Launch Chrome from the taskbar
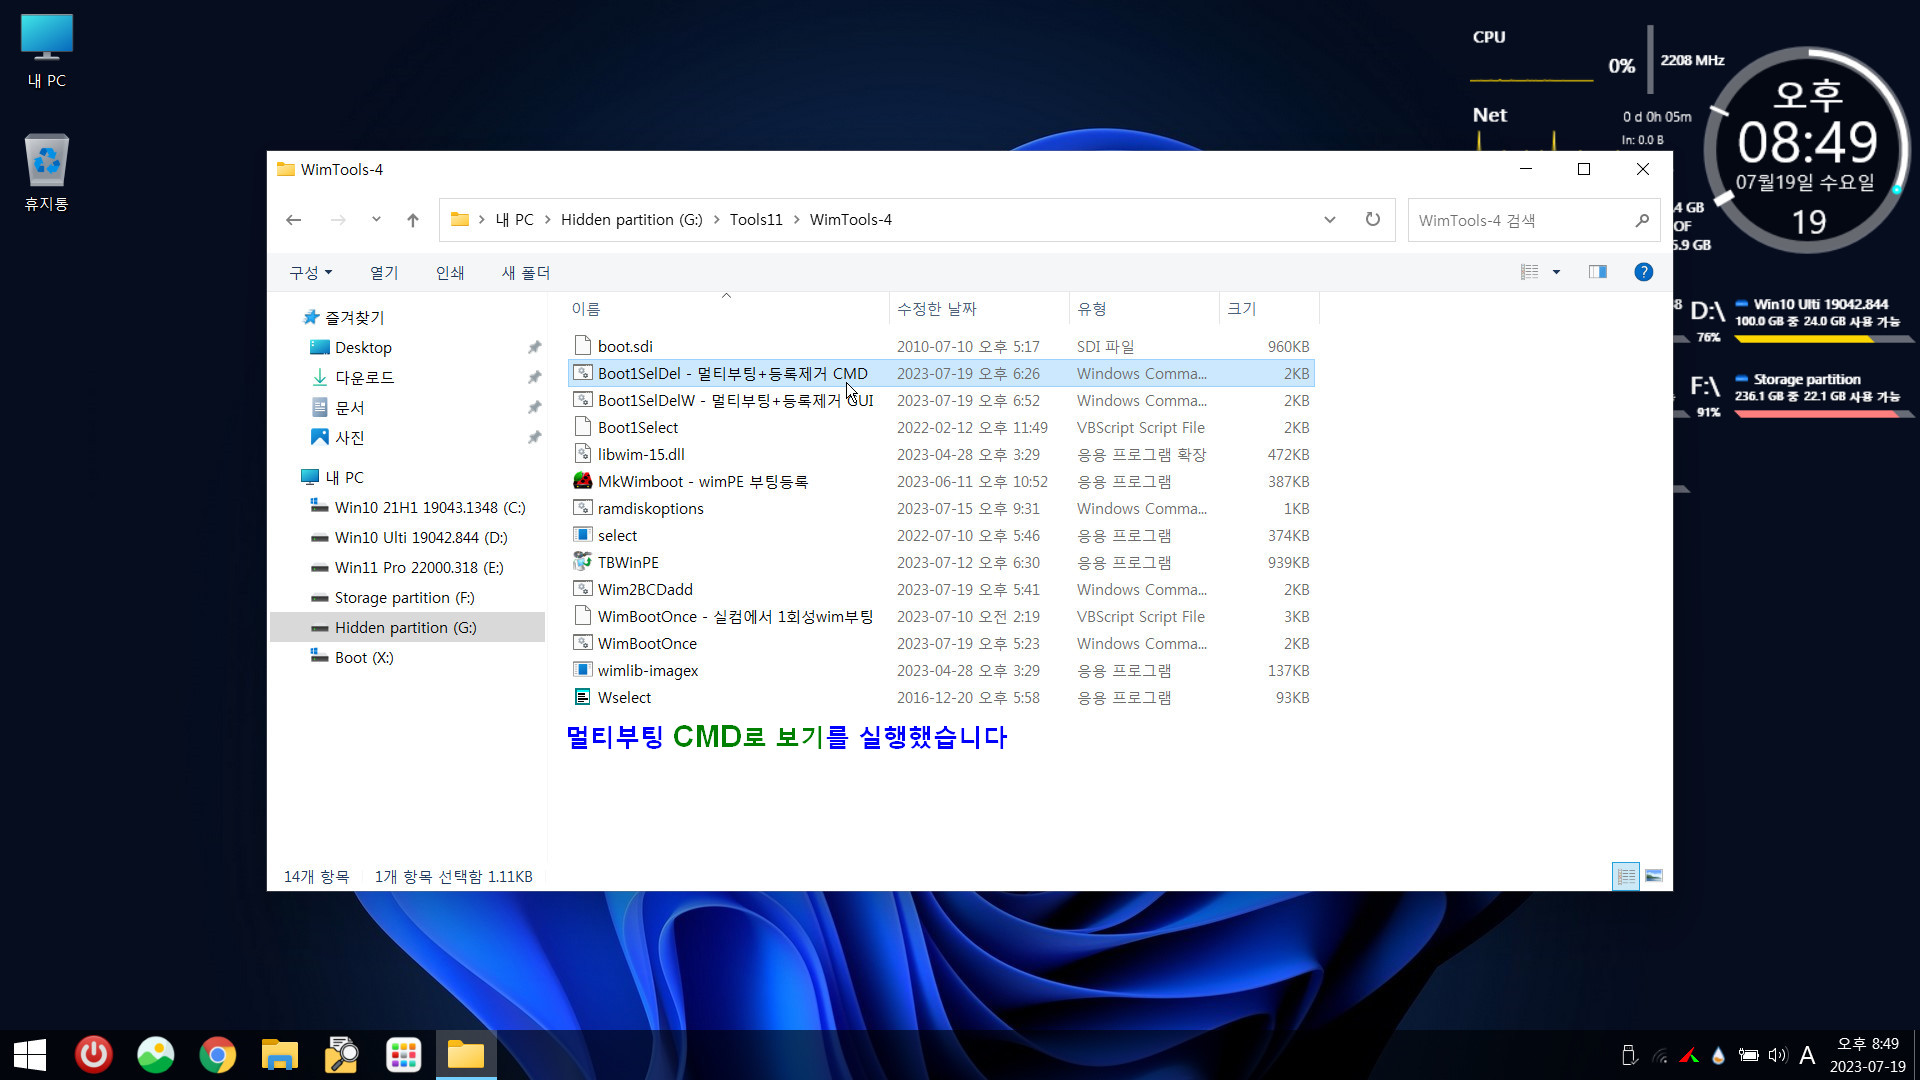 [217, 1055]
